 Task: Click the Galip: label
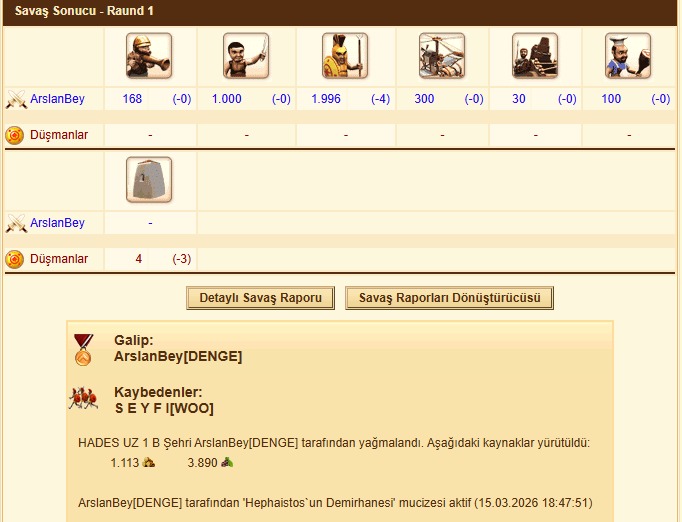coord(134,340)
